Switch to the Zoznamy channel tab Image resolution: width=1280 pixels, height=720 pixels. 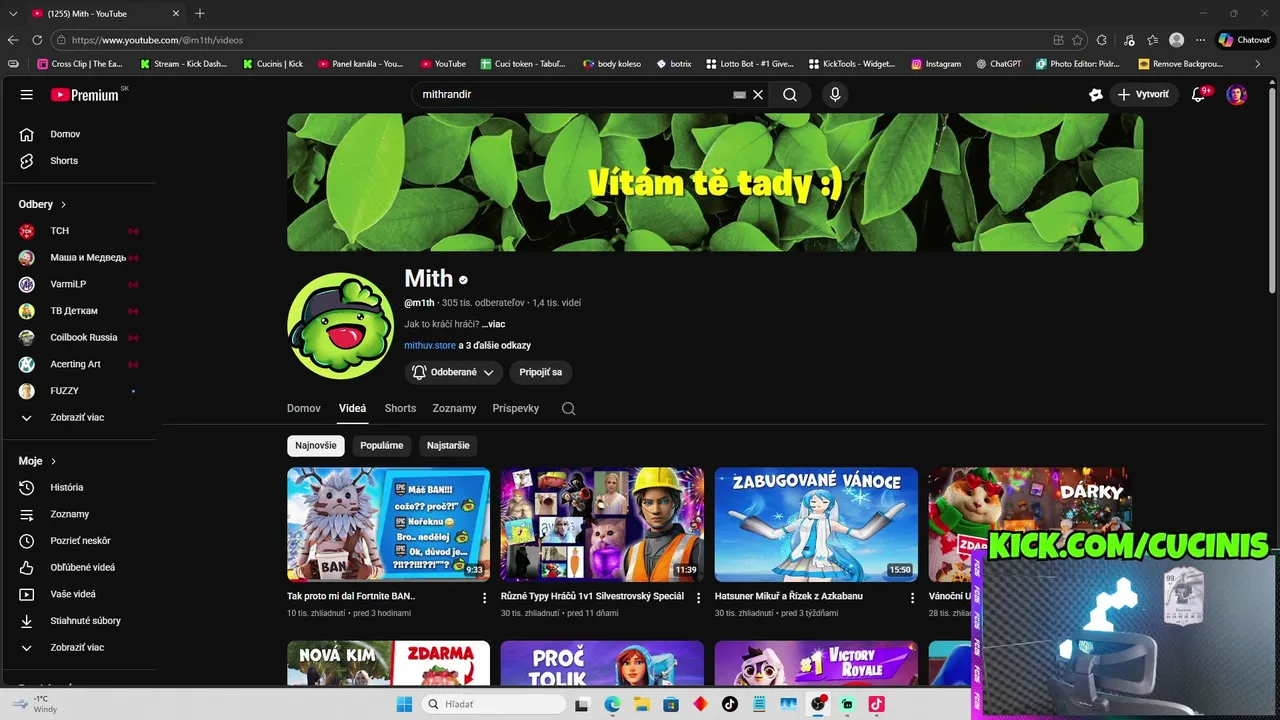click(x=454, y=408)
